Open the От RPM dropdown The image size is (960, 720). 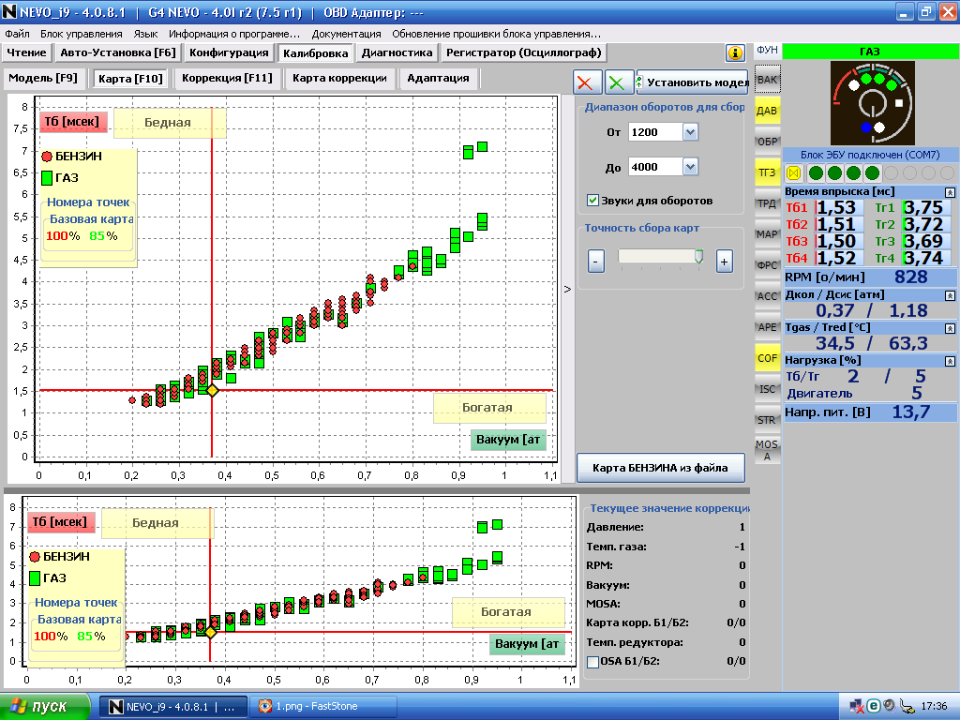pos(690,132)
